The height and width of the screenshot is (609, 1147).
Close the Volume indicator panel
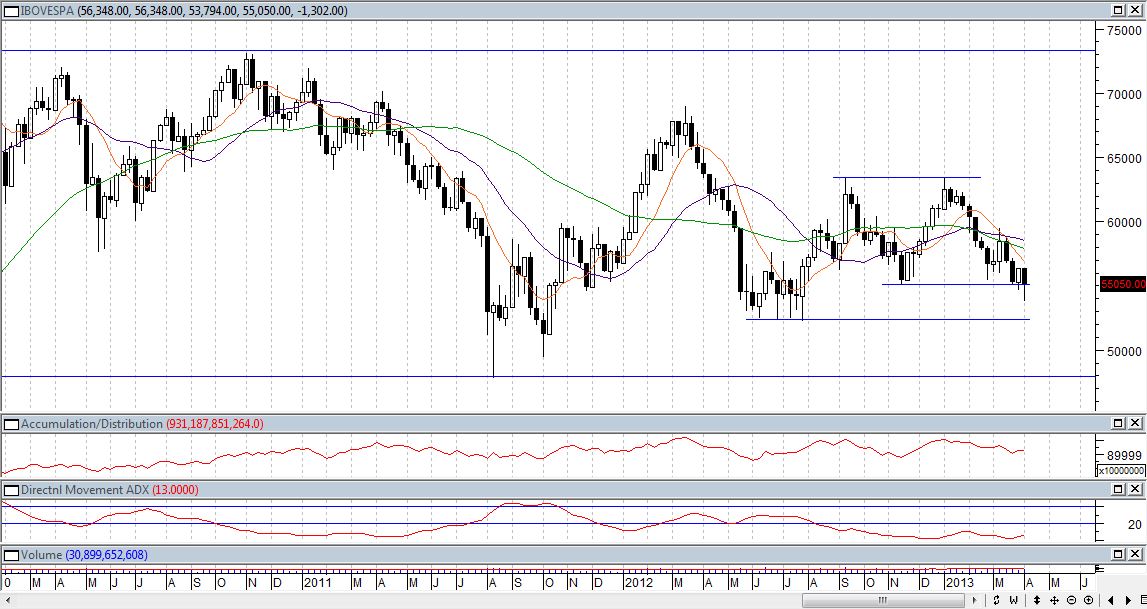pyautogui.click(x=1135, y=555)
